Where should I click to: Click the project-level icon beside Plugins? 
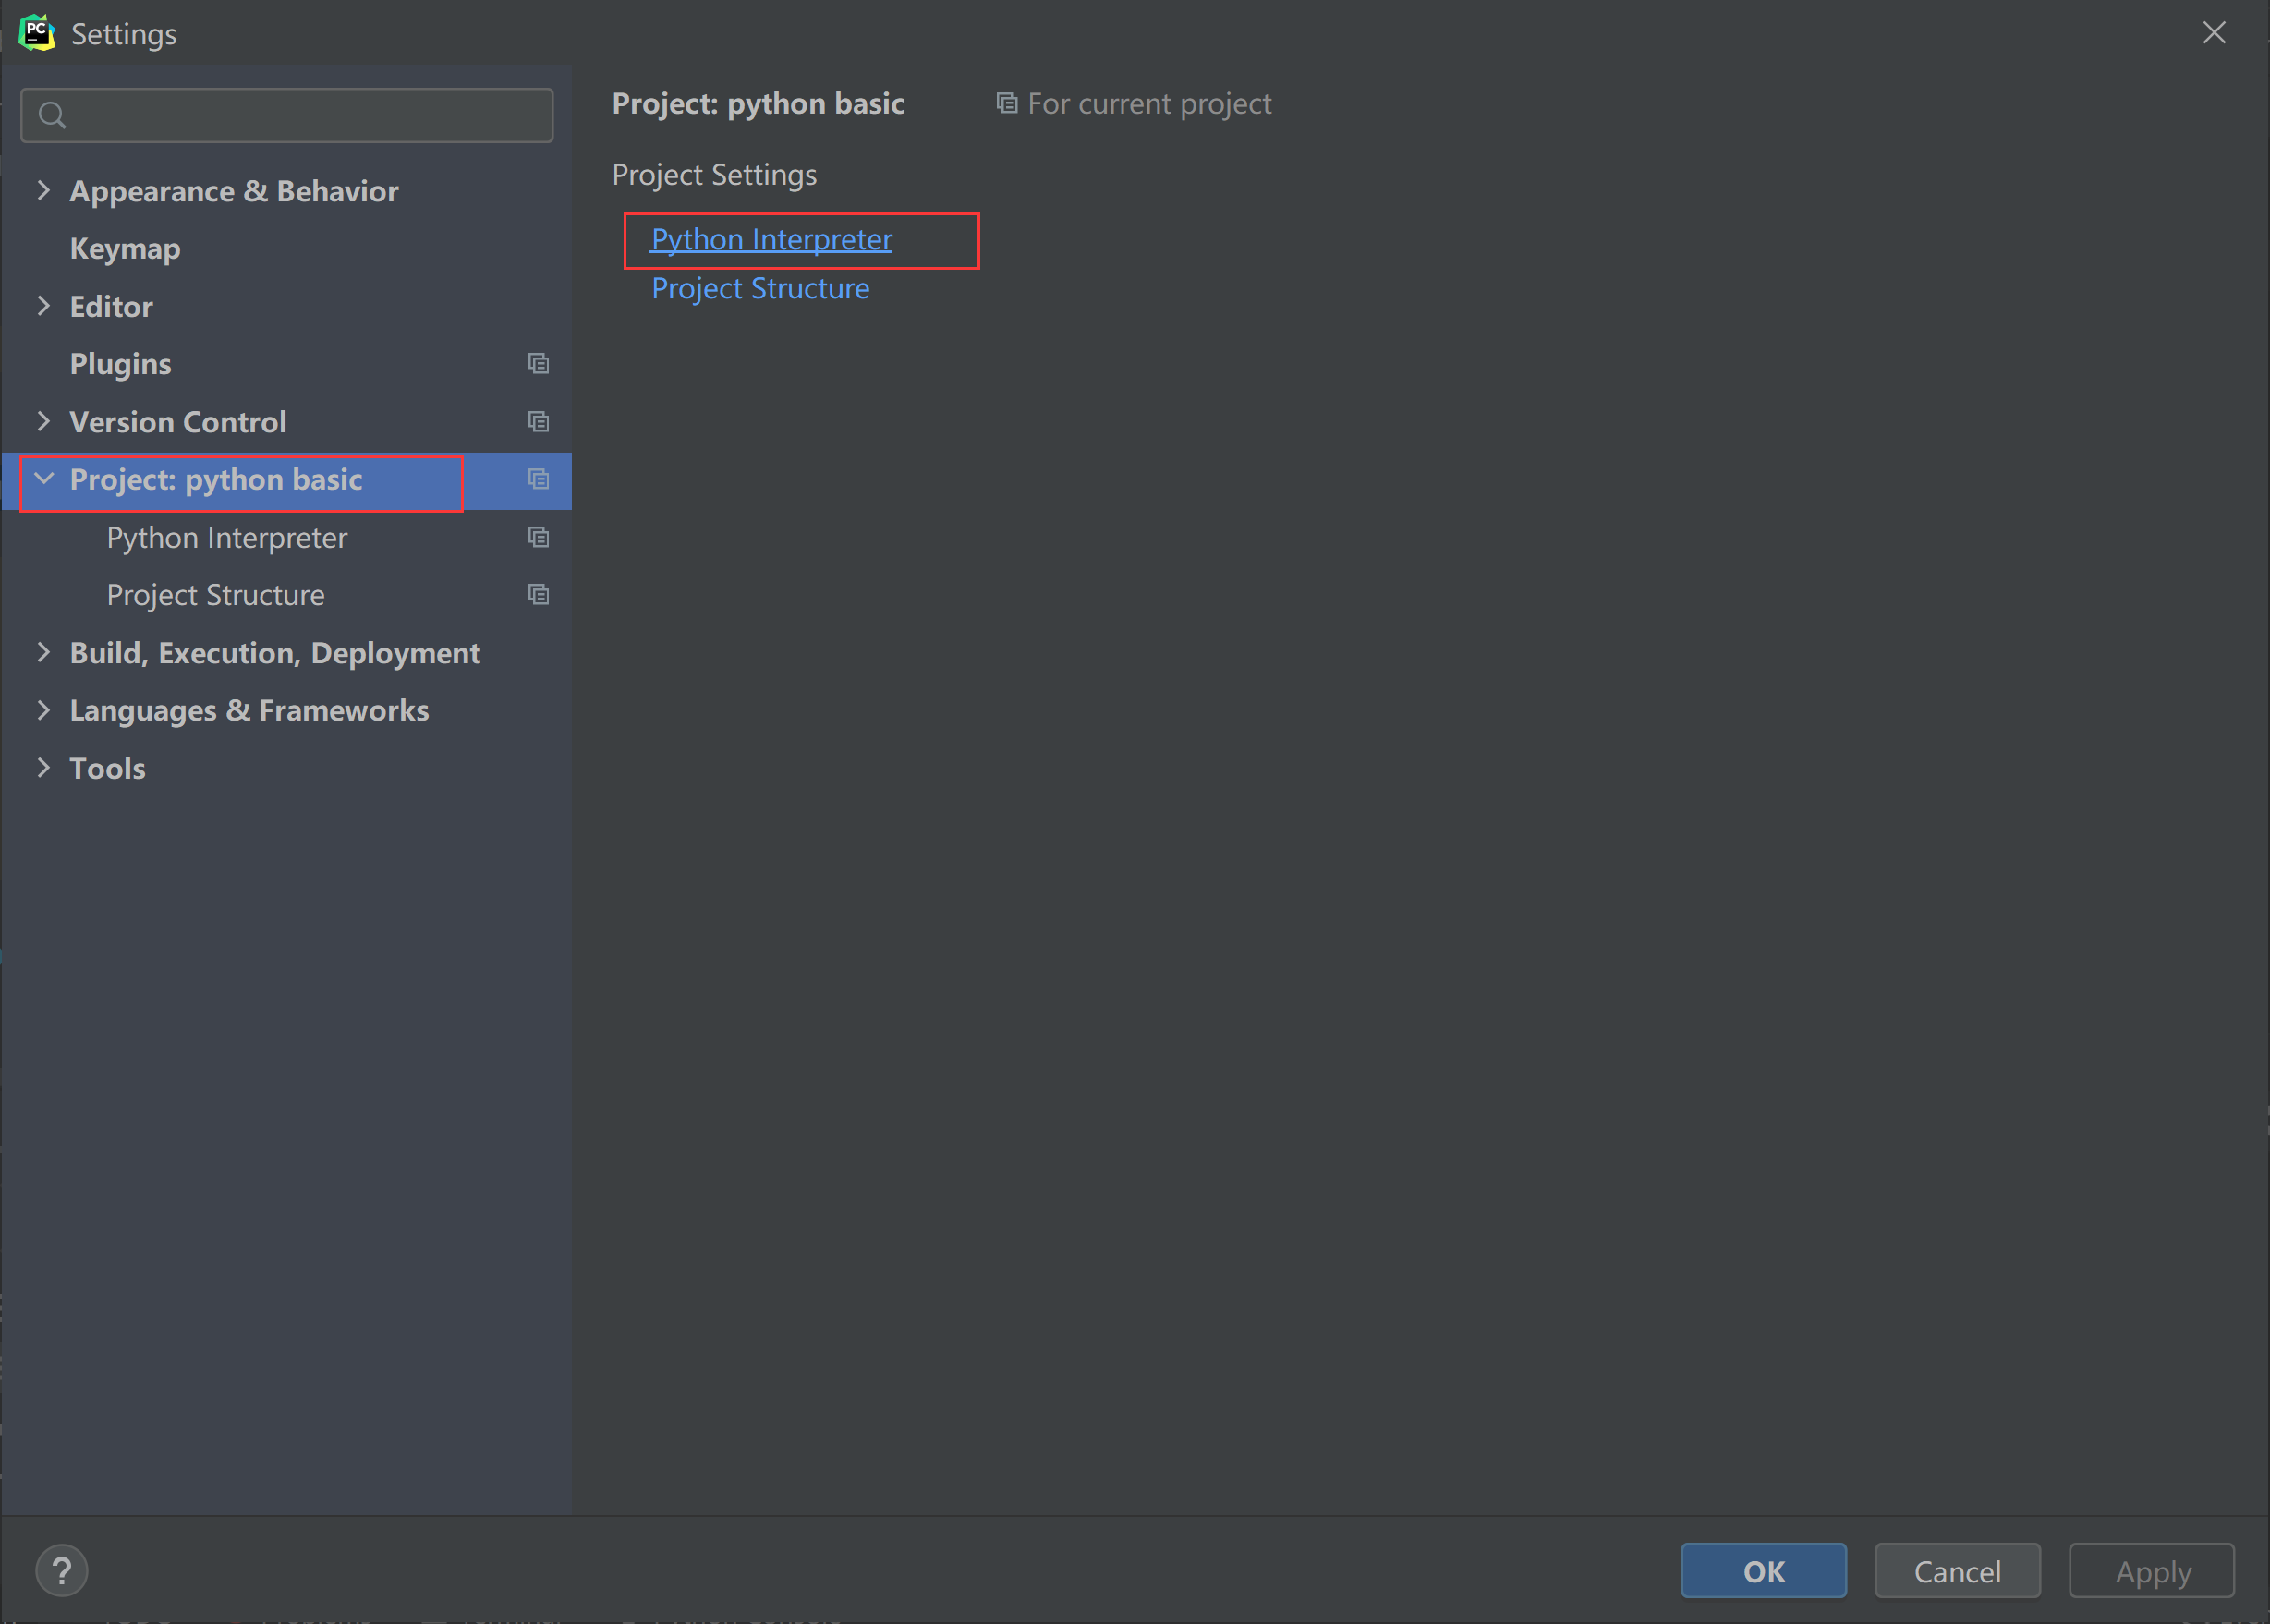539,364
